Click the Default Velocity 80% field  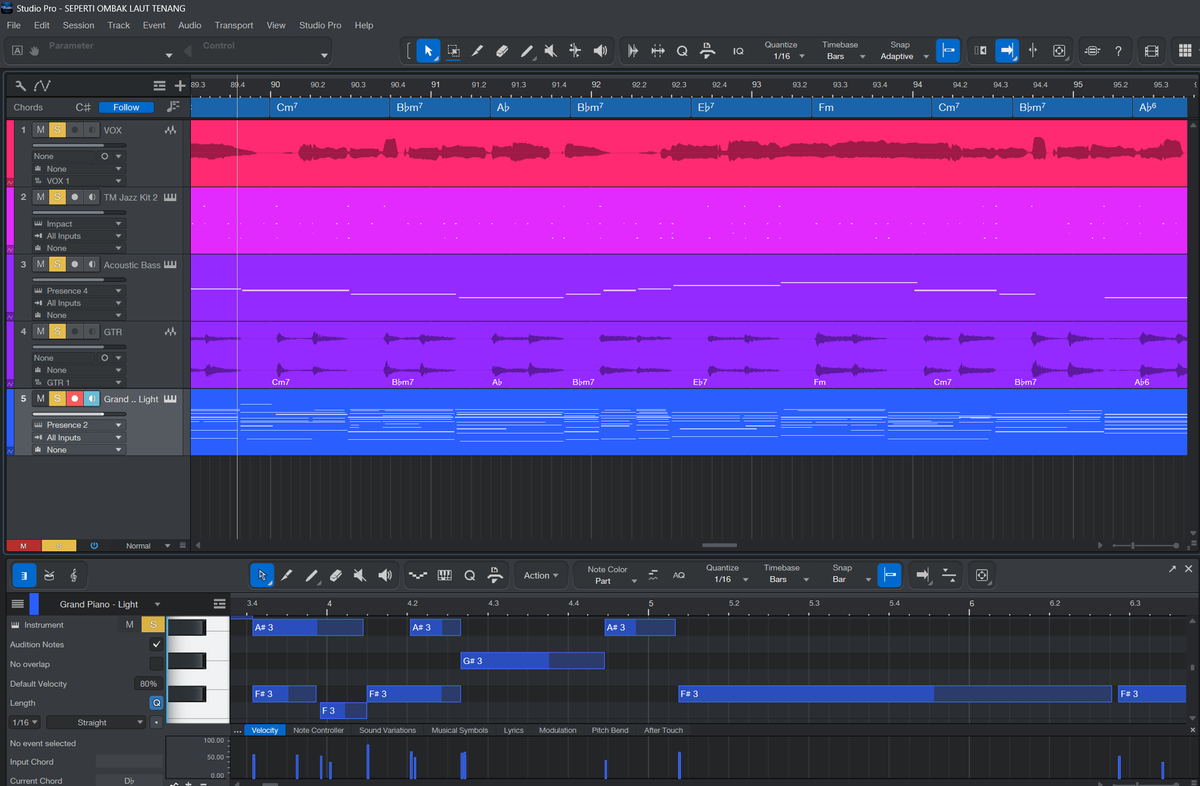[149, 684]
